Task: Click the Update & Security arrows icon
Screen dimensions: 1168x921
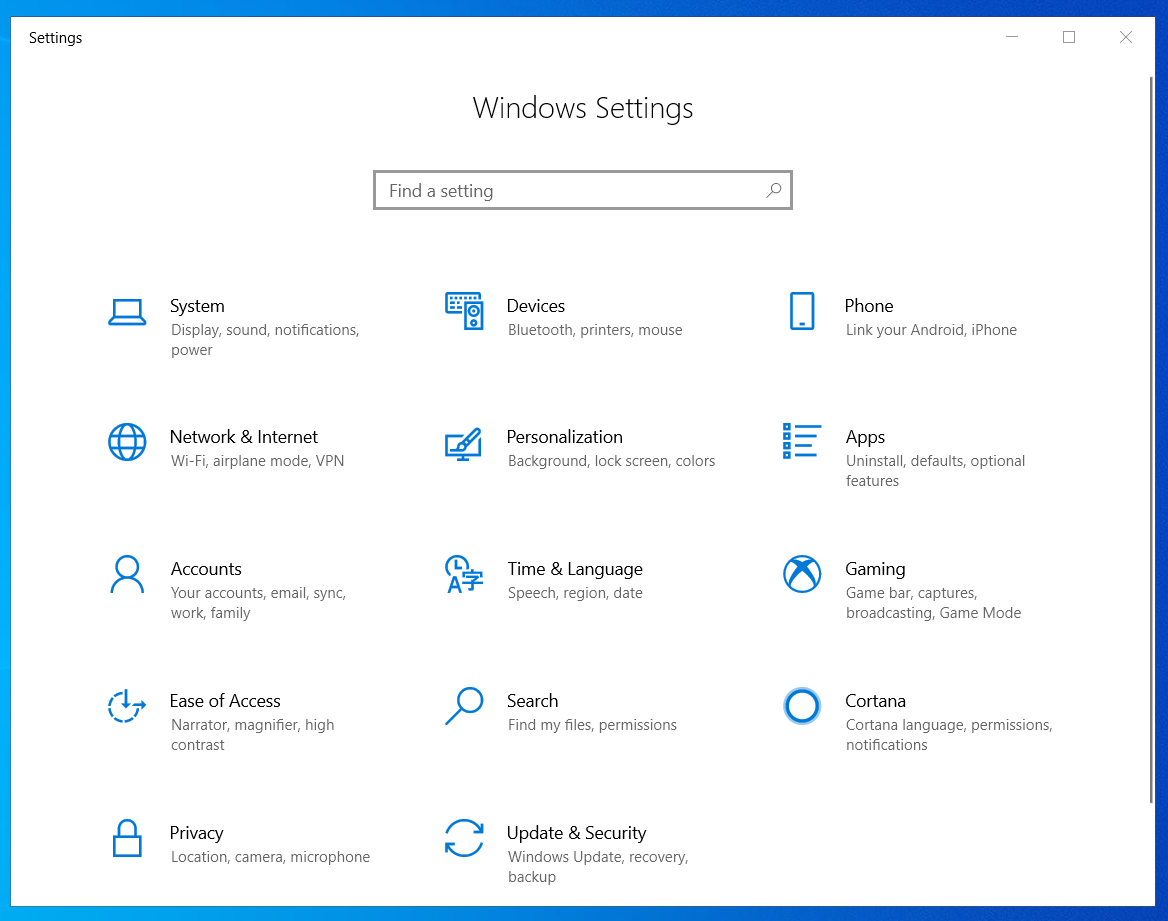Action: 464,838
